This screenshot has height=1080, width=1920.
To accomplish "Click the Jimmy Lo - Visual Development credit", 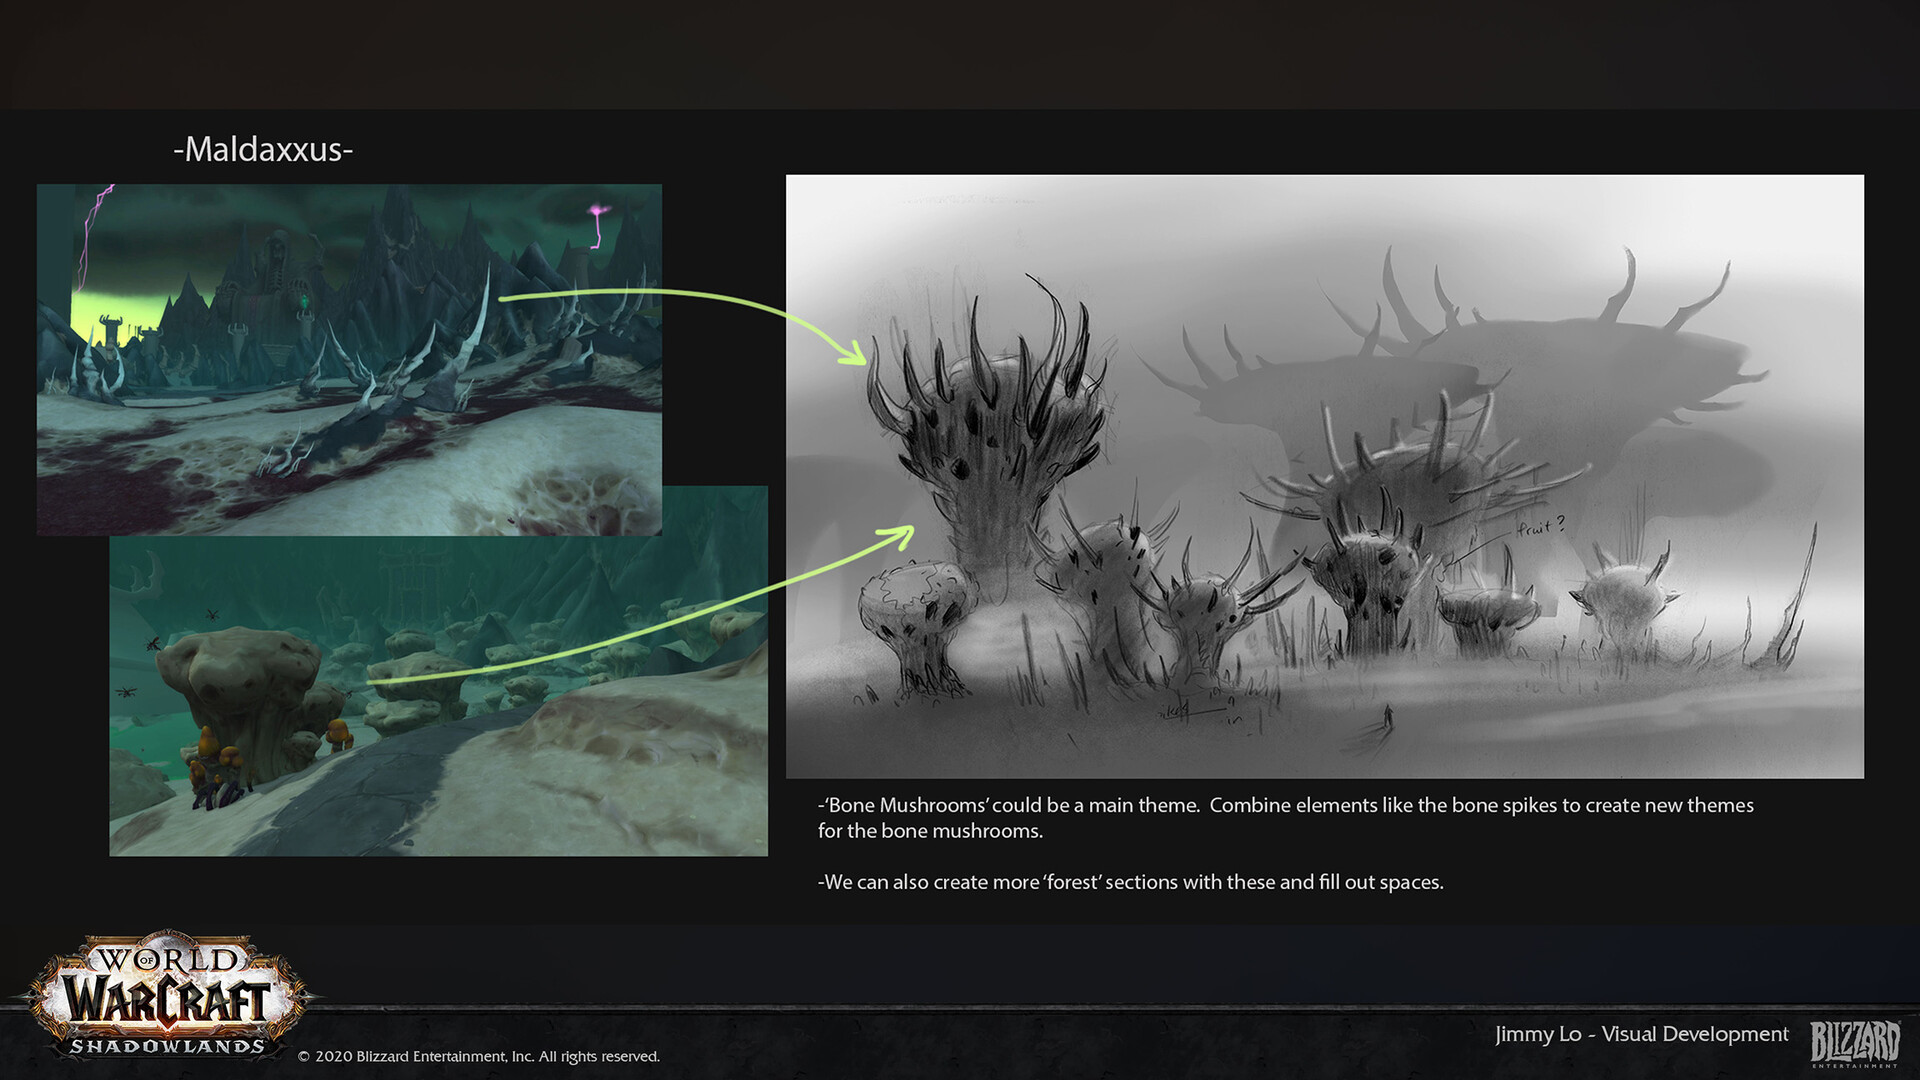I will click(x=1642, y=1034).
